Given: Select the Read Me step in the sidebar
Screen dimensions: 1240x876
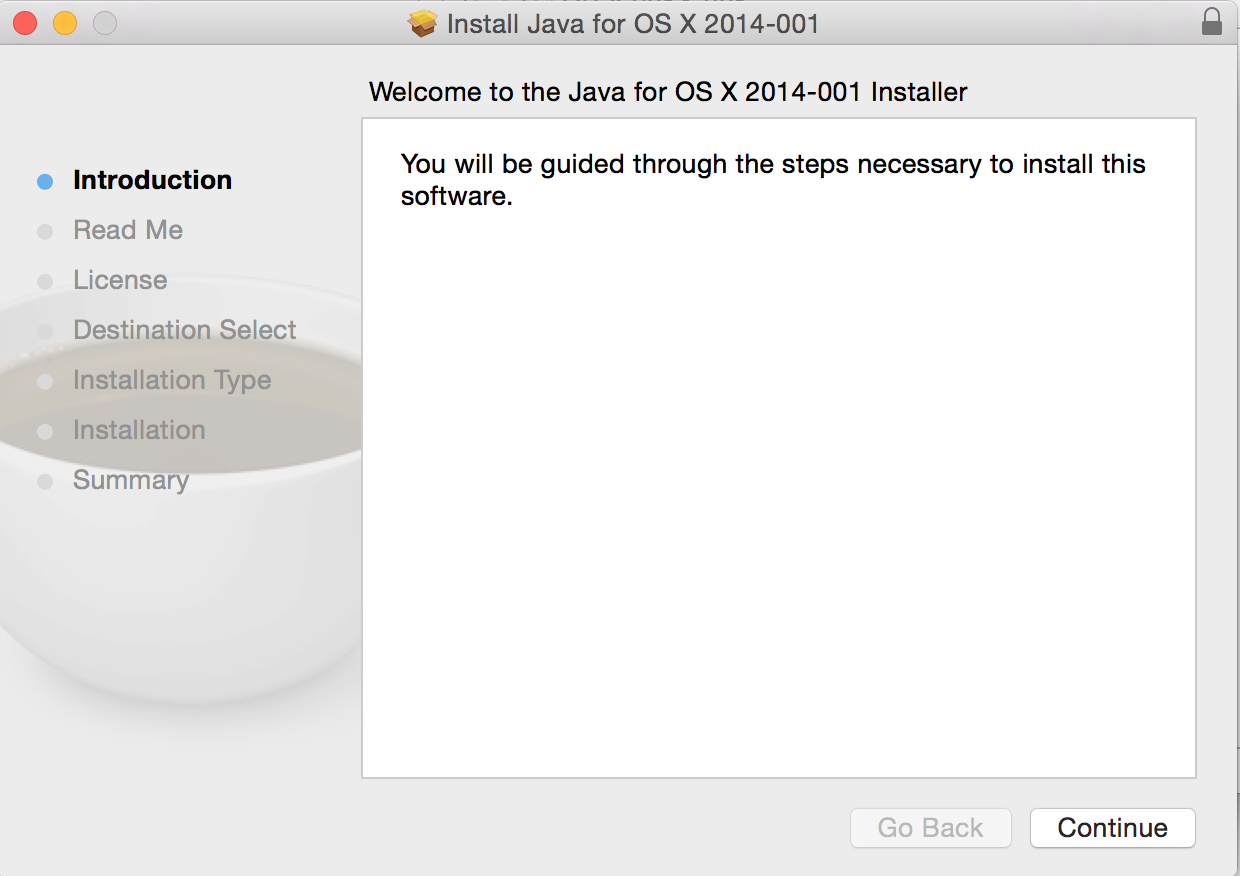Looking at the screenshot, I should tap(128, 230).
